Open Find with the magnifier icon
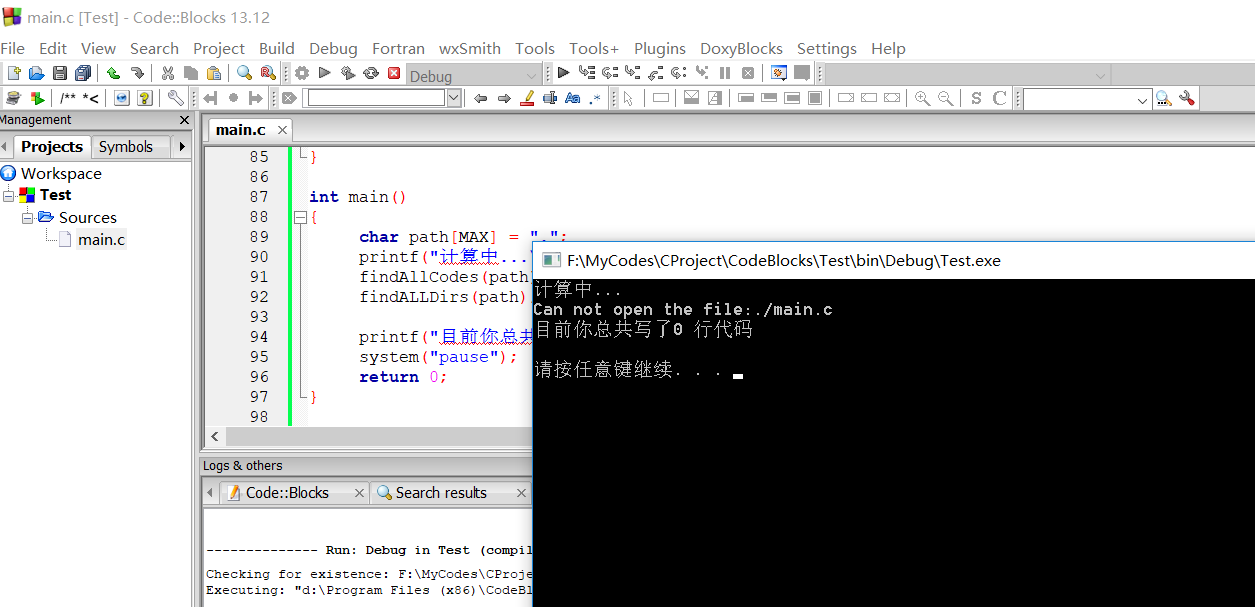 244,73
